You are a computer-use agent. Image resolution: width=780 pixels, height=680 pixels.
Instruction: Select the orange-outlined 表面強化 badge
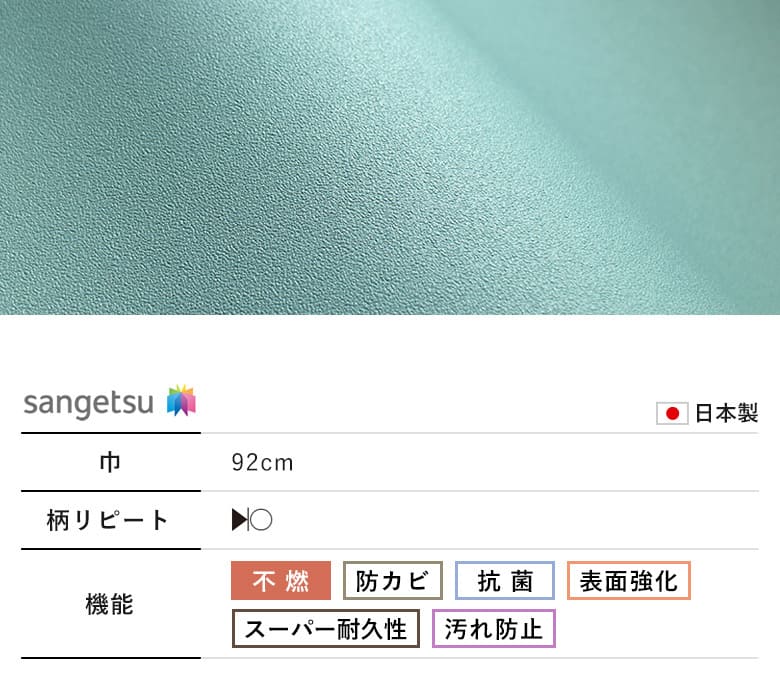coord(629,581)
